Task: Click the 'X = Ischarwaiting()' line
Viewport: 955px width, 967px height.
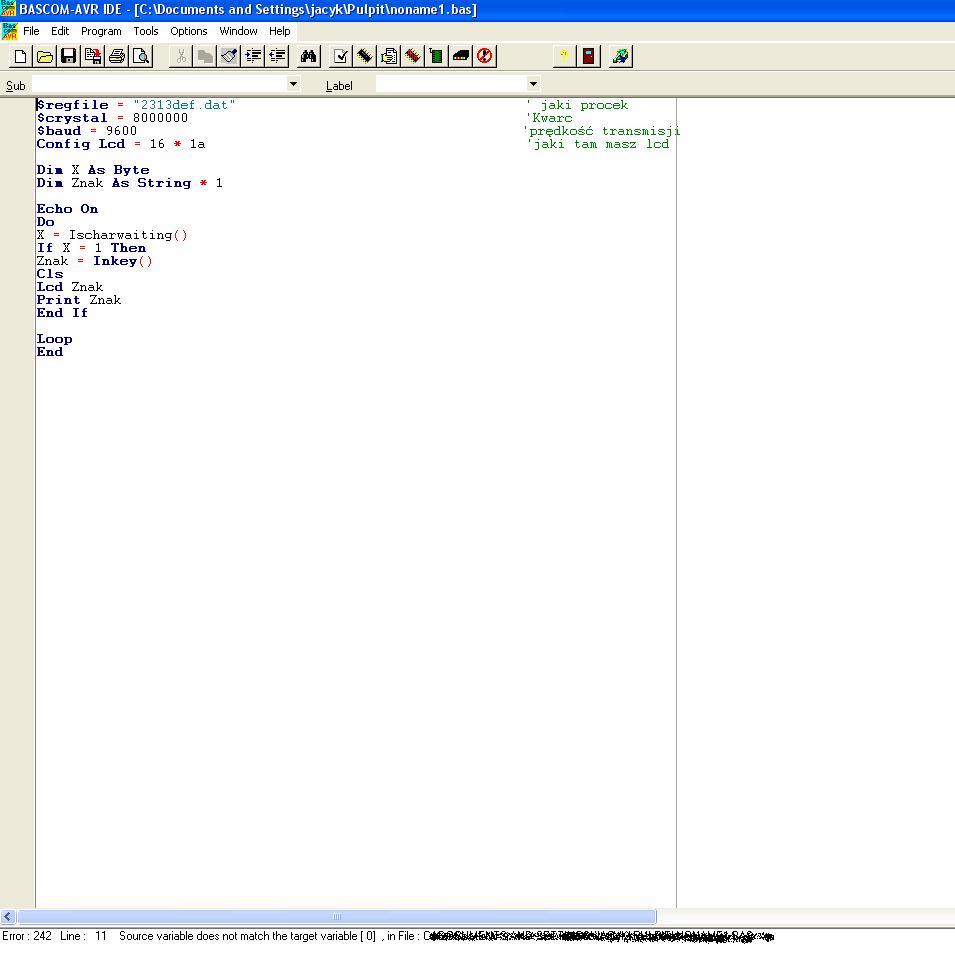Action: pos(112,235)
